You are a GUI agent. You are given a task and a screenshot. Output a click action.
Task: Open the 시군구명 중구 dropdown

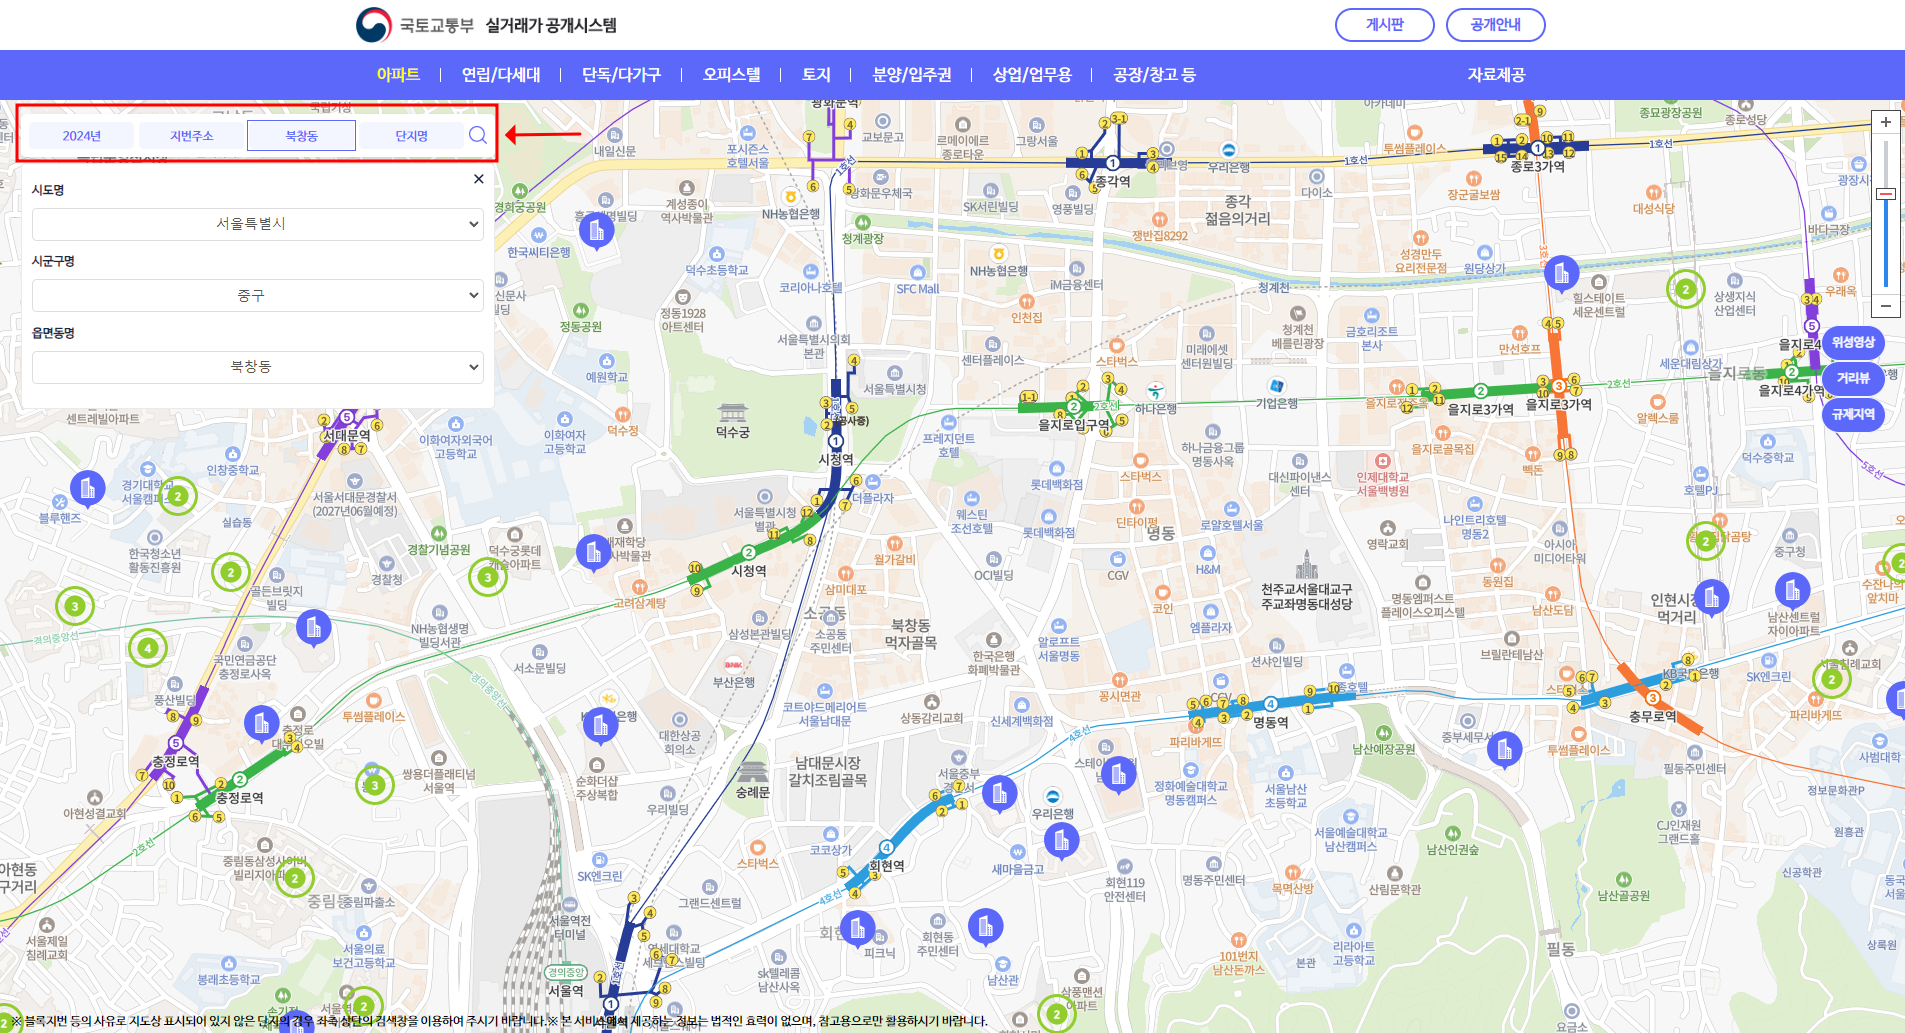click(x=258, y=296)
